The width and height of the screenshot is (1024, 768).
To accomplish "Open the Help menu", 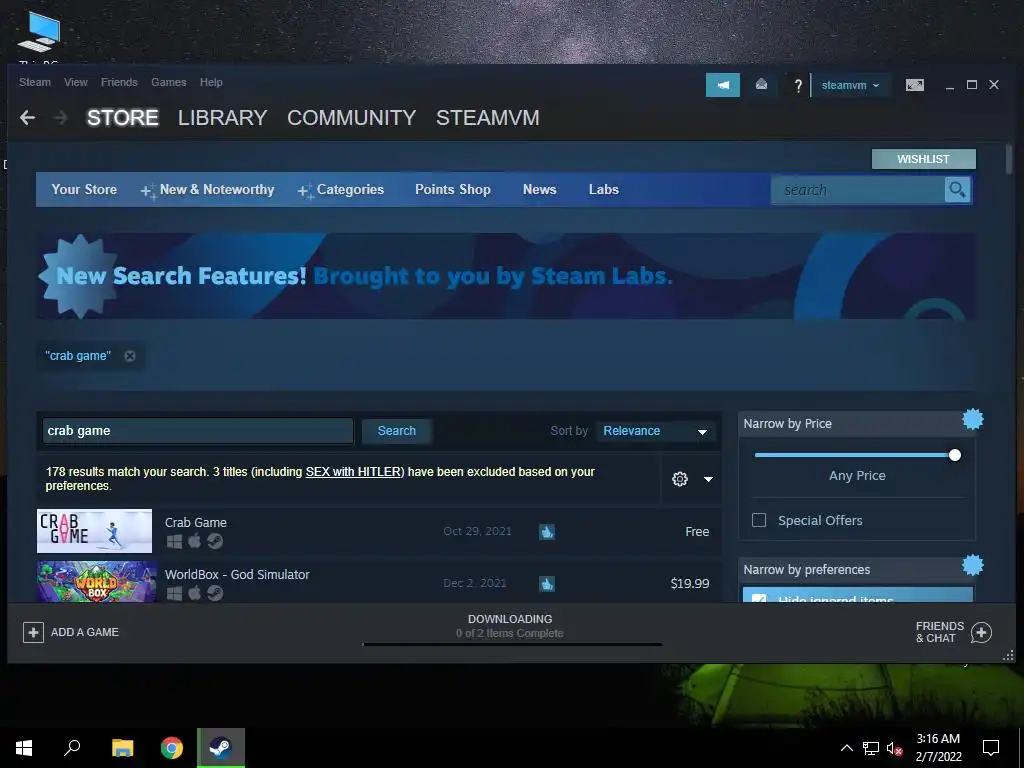I will click(x=211, y=82).
